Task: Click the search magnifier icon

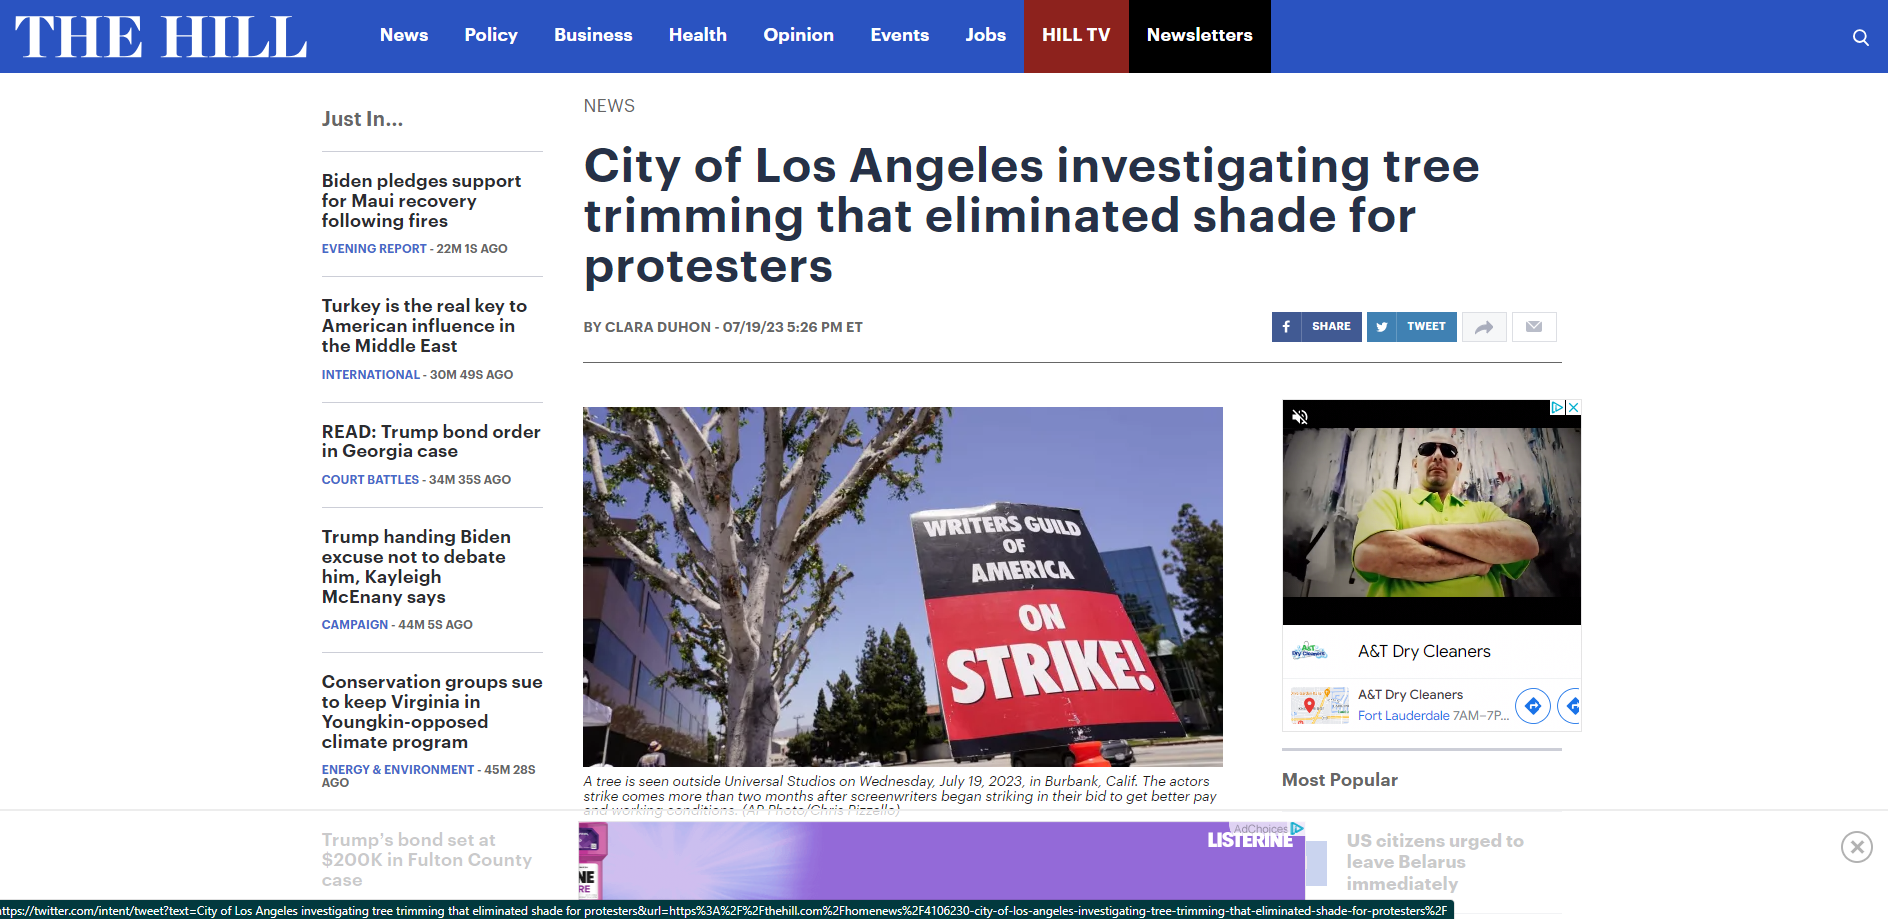Action: (1860, 37)
